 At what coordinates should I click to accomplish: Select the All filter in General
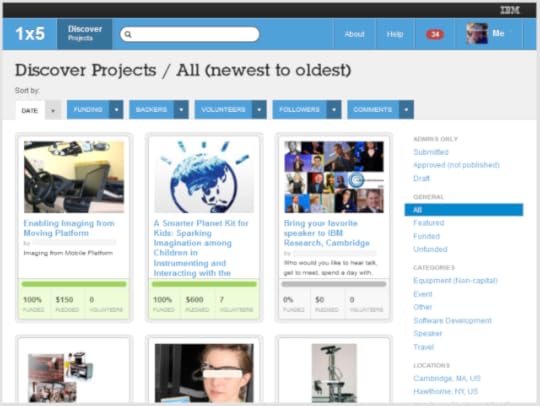(x=464, y=210)
